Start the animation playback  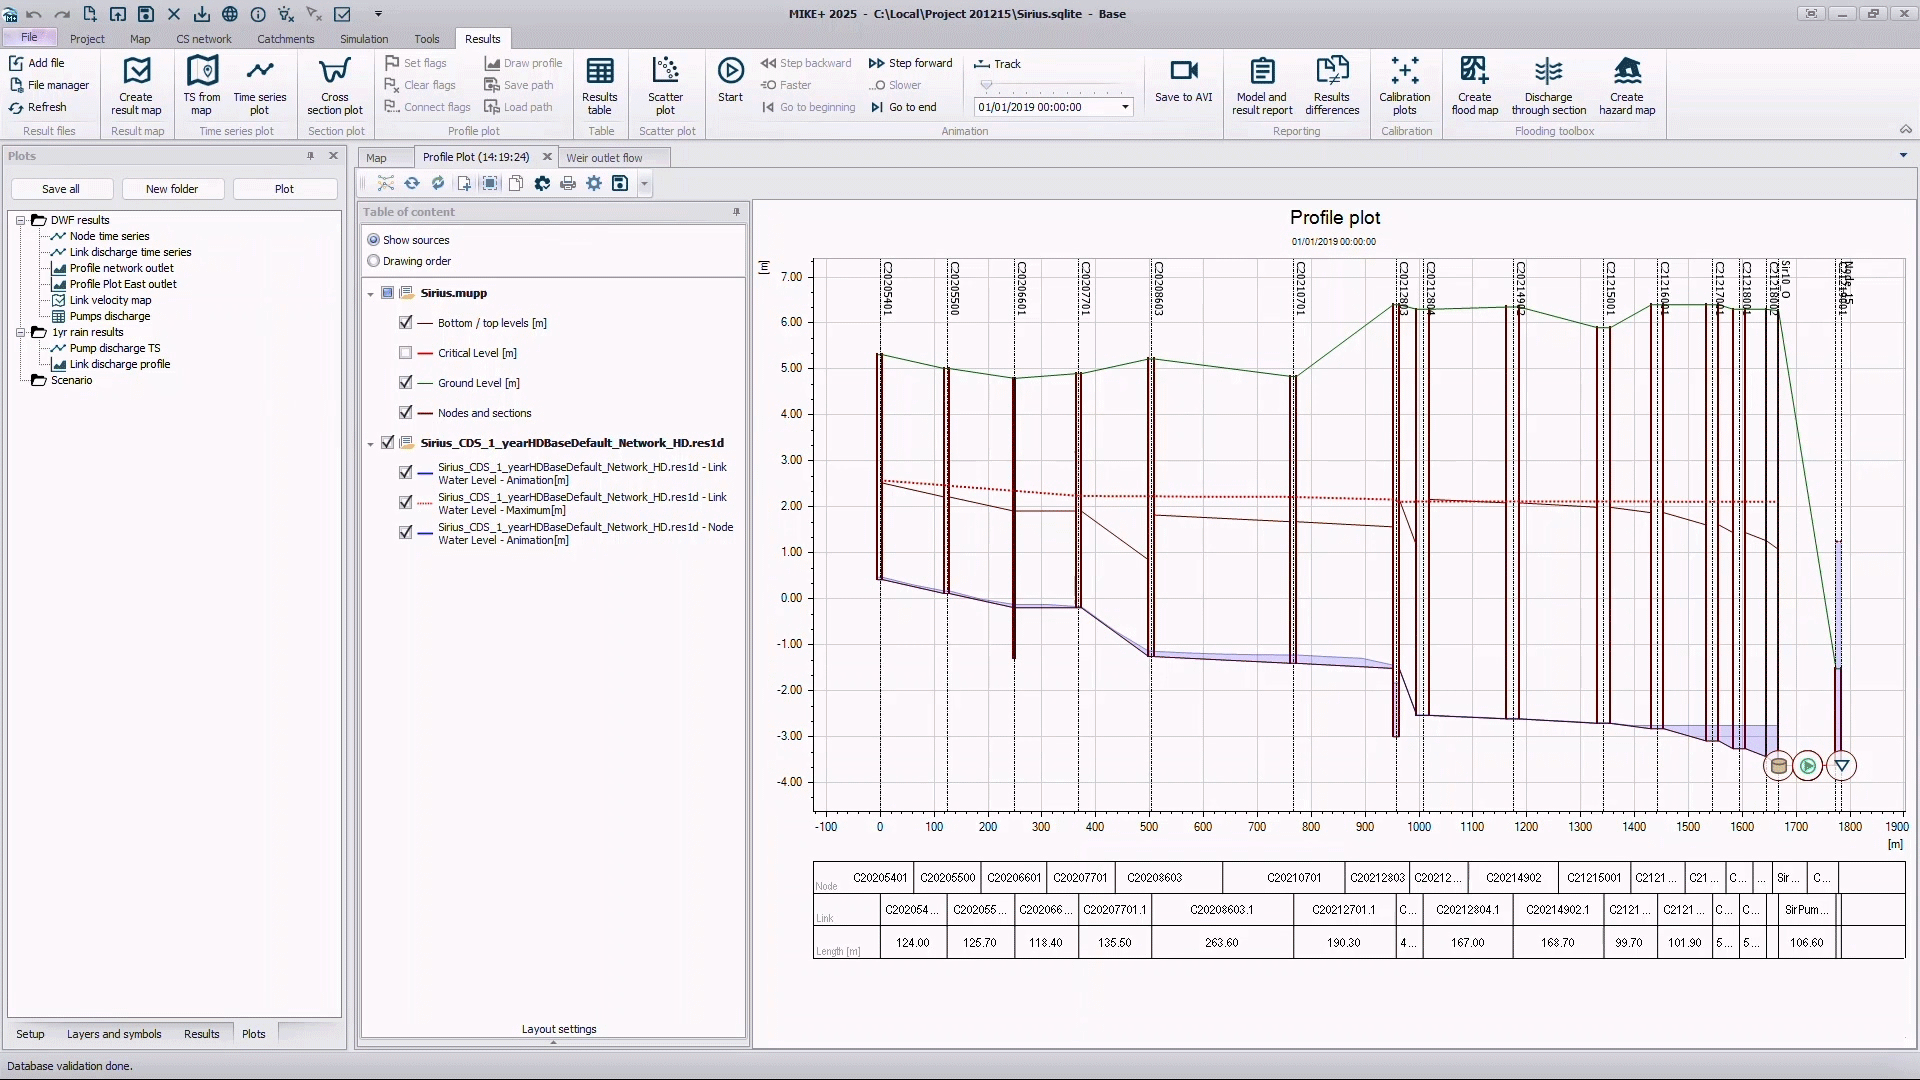click(x=730, y=72)
